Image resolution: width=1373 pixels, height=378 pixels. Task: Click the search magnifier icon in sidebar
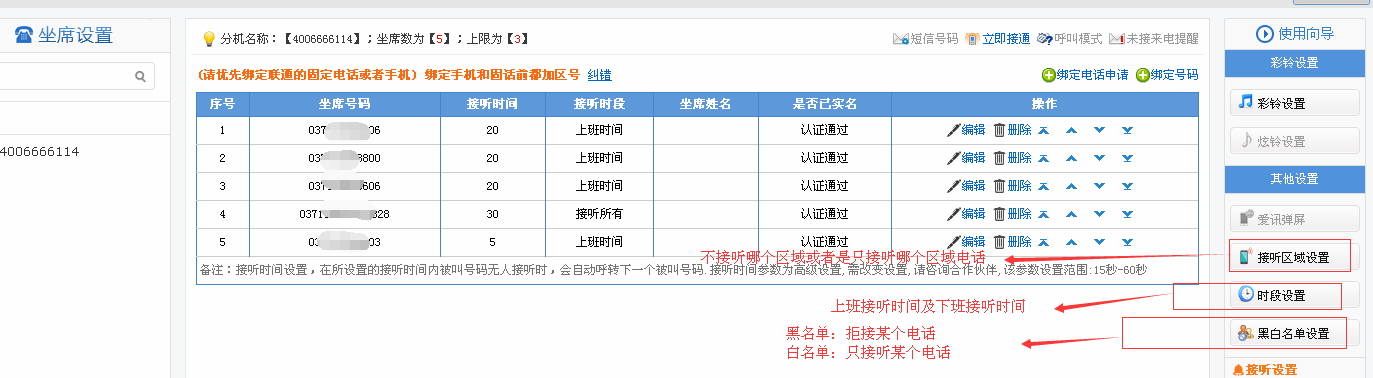pyautogui.click(x=141, y=76)
